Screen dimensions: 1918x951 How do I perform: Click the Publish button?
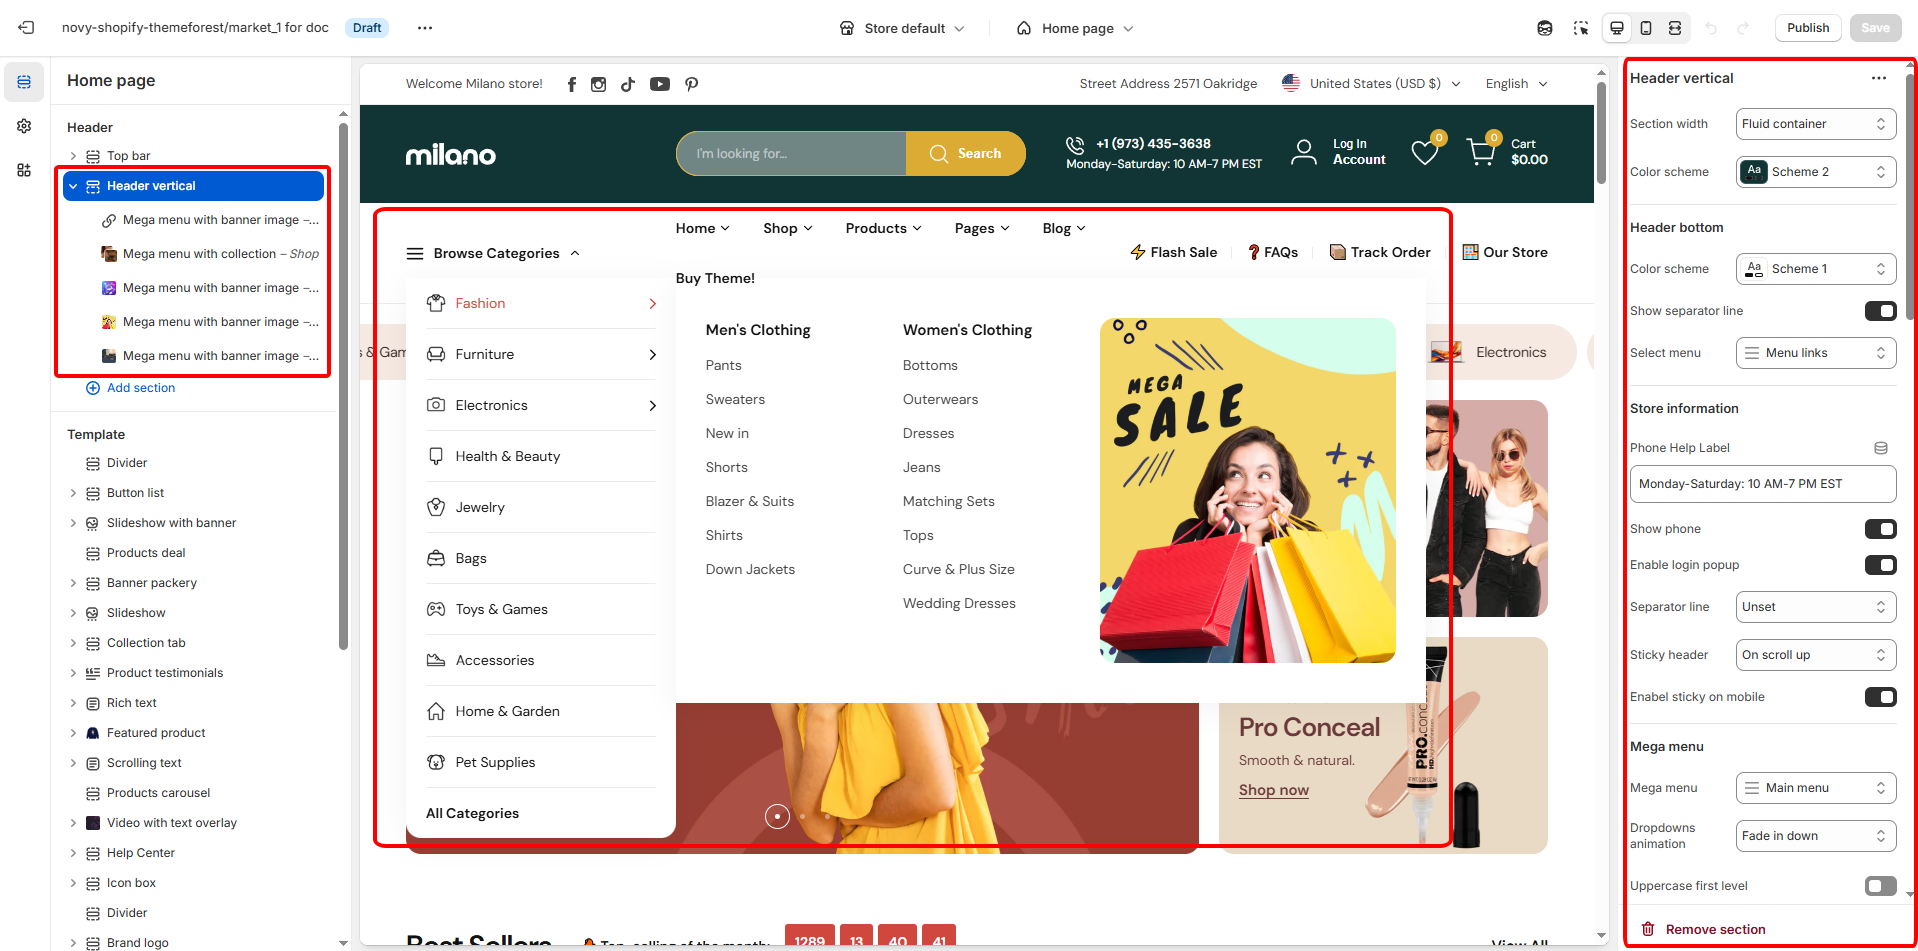(x=1807, y=28)
